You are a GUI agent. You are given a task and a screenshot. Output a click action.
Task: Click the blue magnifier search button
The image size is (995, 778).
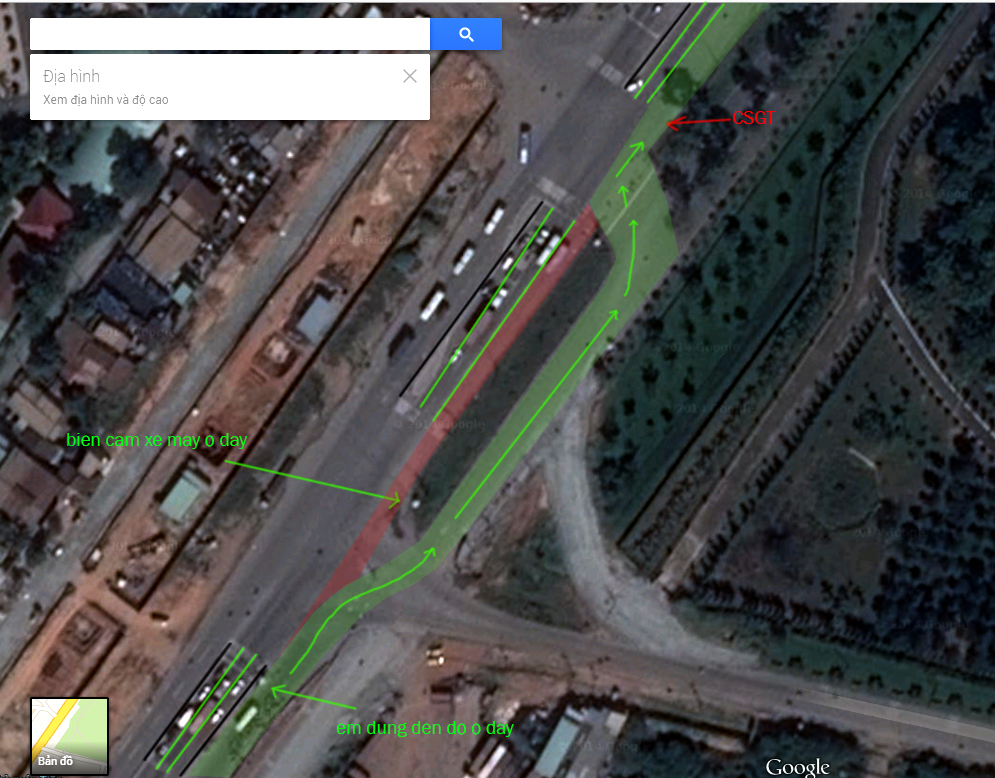[466, 34]
